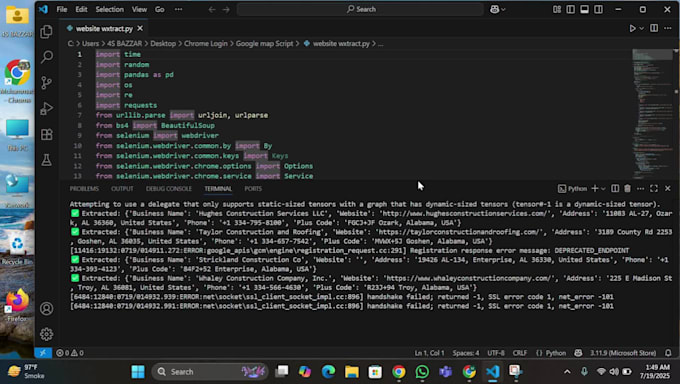Switch to the PROBLEMS panel tab
The height and width of the screenshot is (384, 680).
84,189
